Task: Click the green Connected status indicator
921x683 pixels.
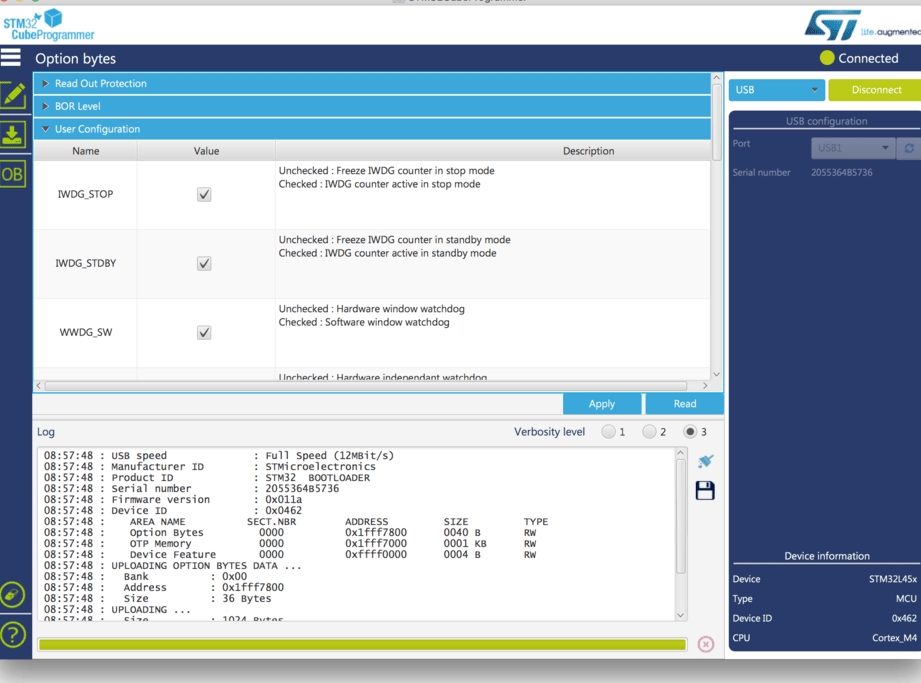Action: 827,58
